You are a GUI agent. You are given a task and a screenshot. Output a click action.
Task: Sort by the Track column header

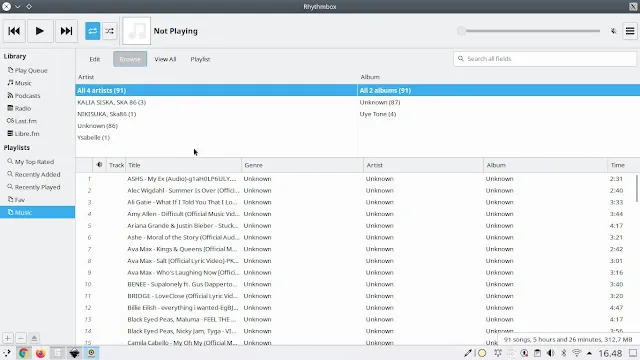[x=116, y=165]
